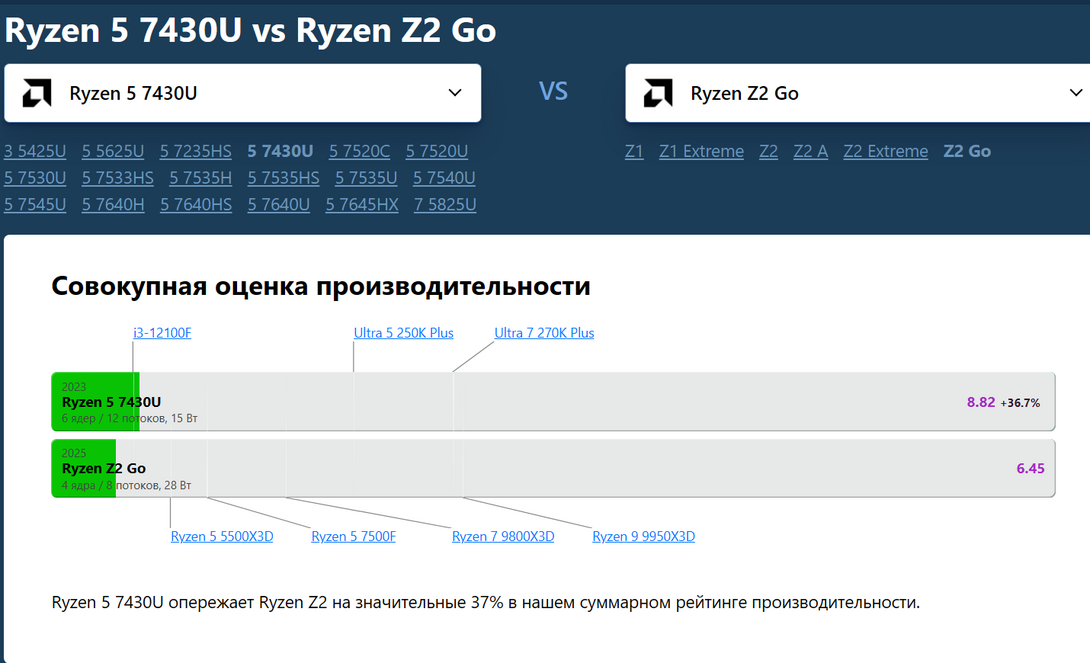Open the 5 7535HS link
1090x663 pixels.
(x=284, y=178)
